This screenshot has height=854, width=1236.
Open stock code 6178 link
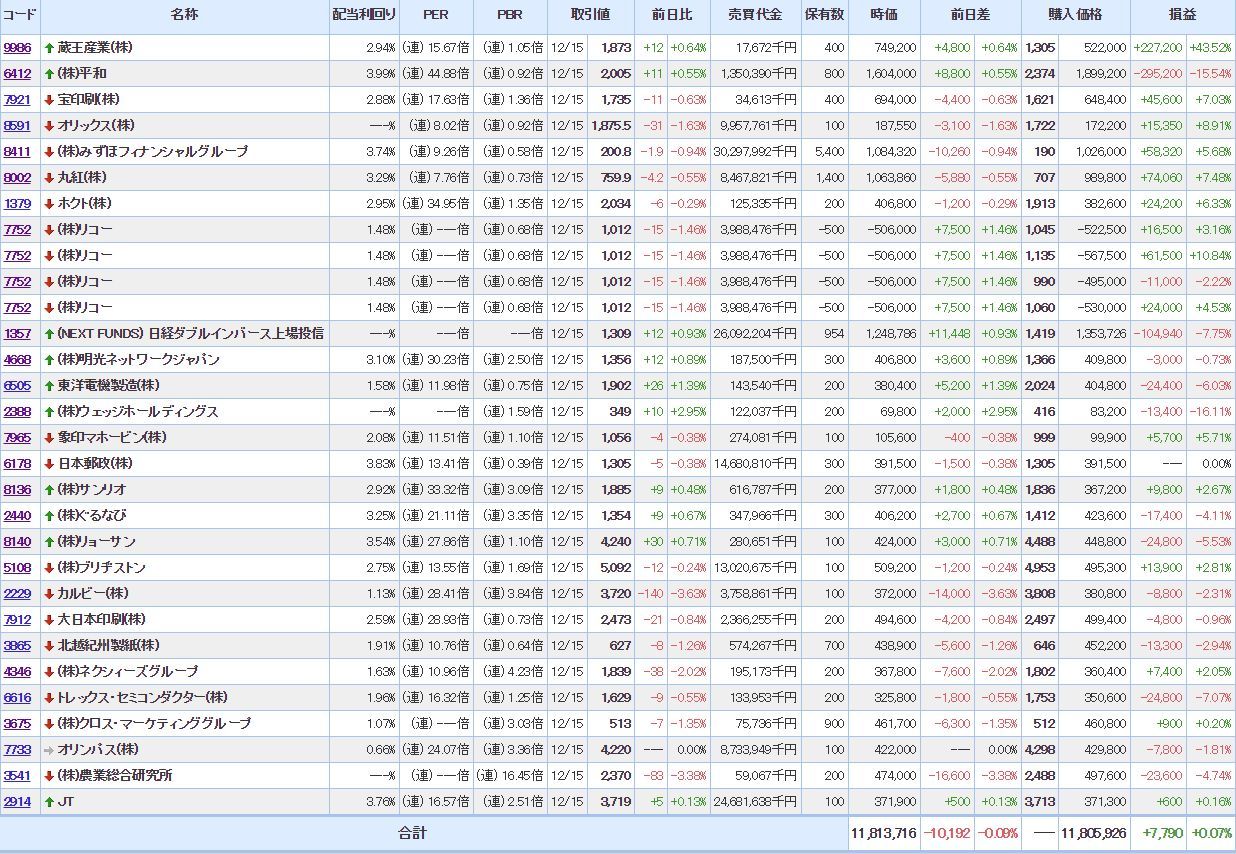click(x=17, y=464)
